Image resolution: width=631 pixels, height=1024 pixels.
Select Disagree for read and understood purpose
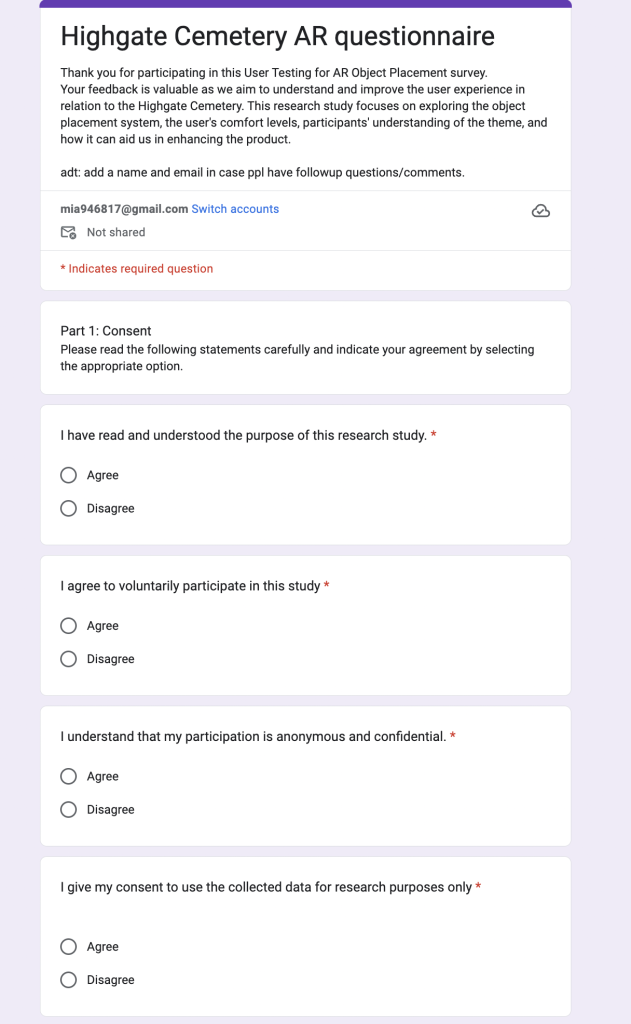(69, 509)
